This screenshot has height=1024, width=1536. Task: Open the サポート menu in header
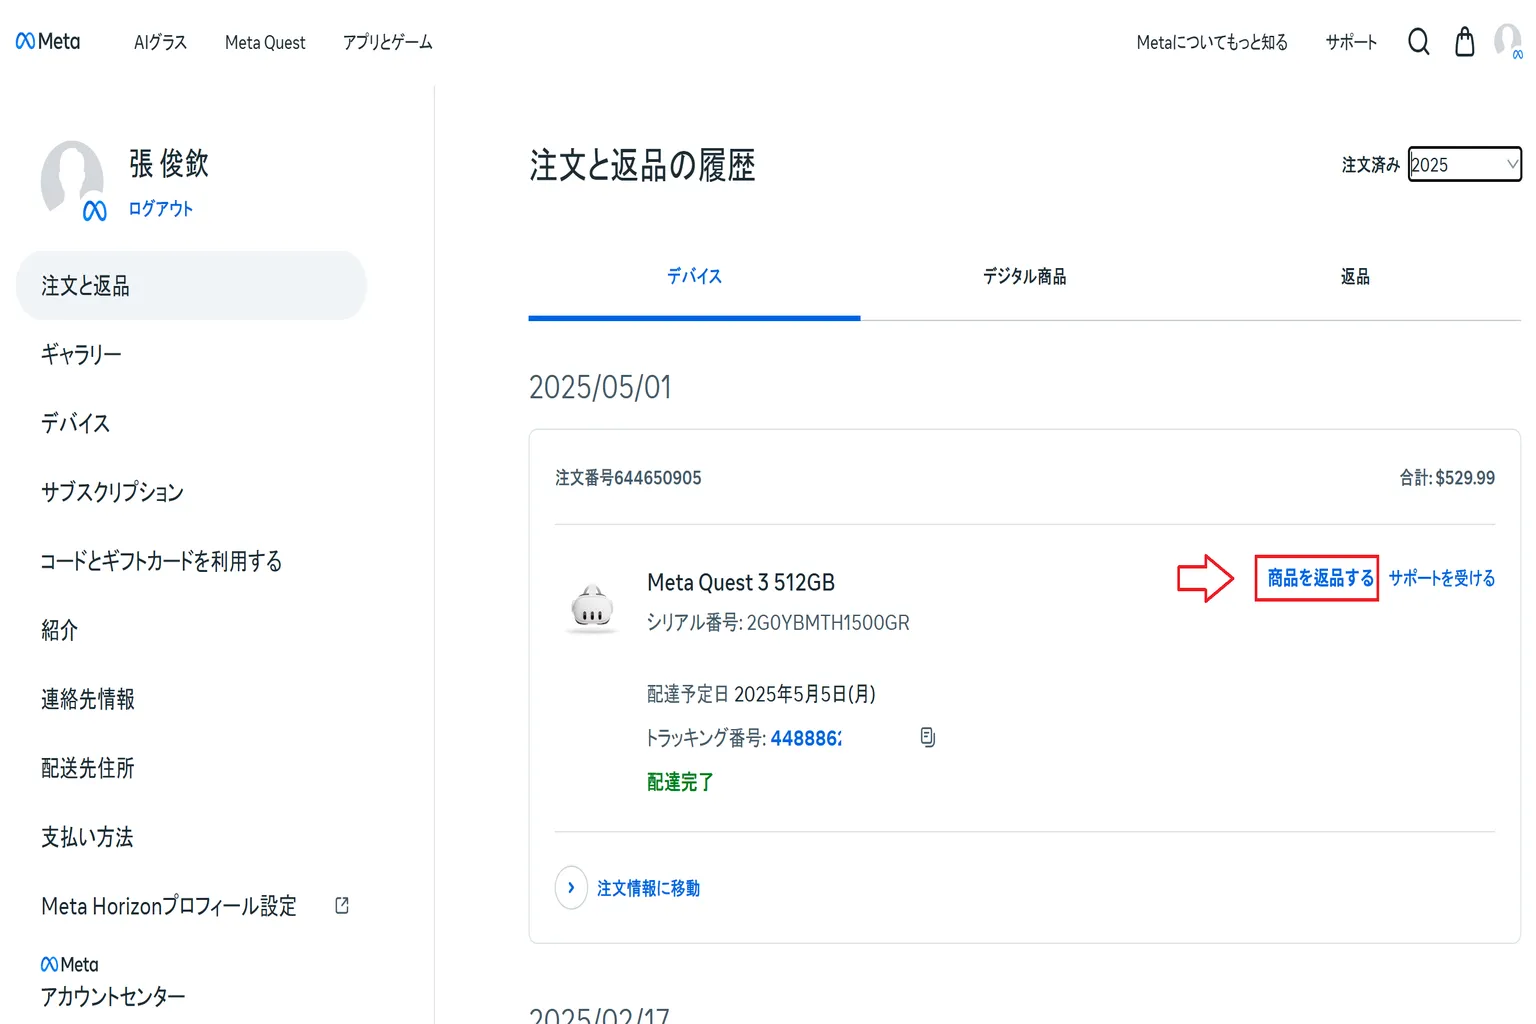point(1351,42)
